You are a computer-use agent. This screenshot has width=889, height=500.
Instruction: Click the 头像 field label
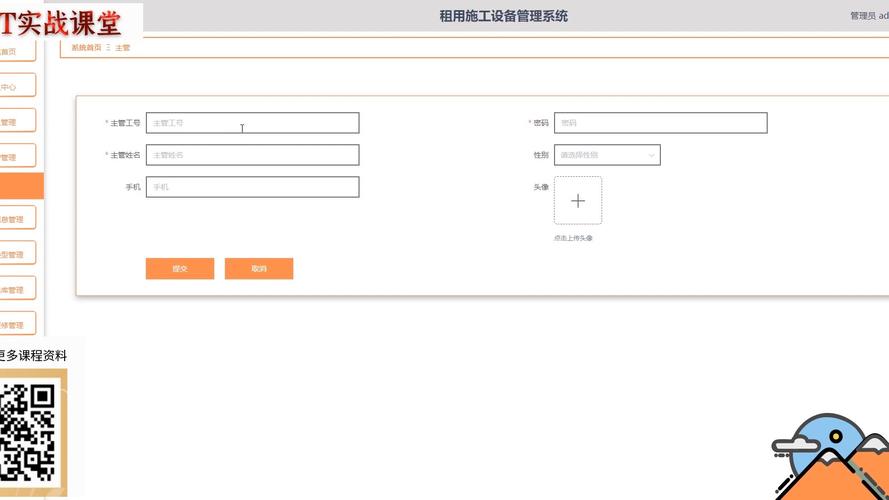pos(541,187)
